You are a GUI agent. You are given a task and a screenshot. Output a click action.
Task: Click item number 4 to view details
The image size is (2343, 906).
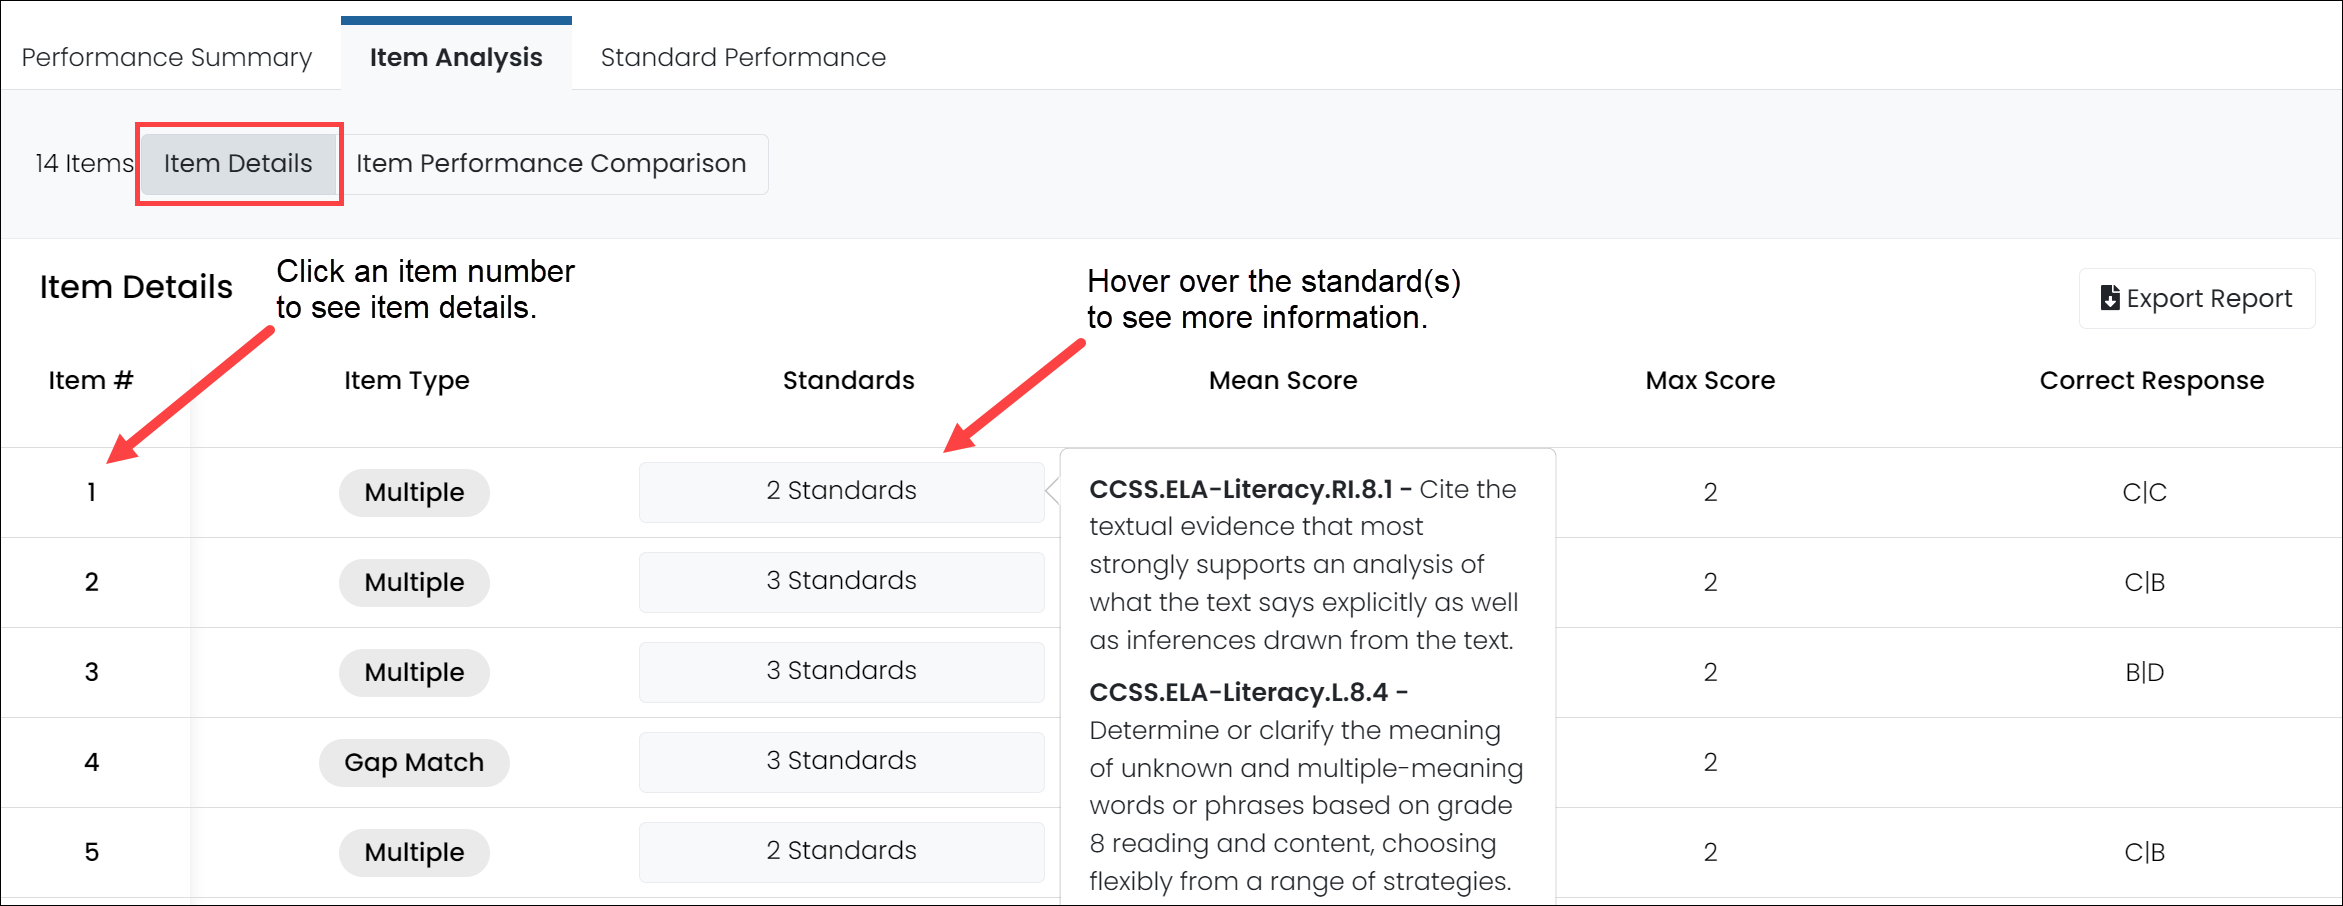click(91, 761)
